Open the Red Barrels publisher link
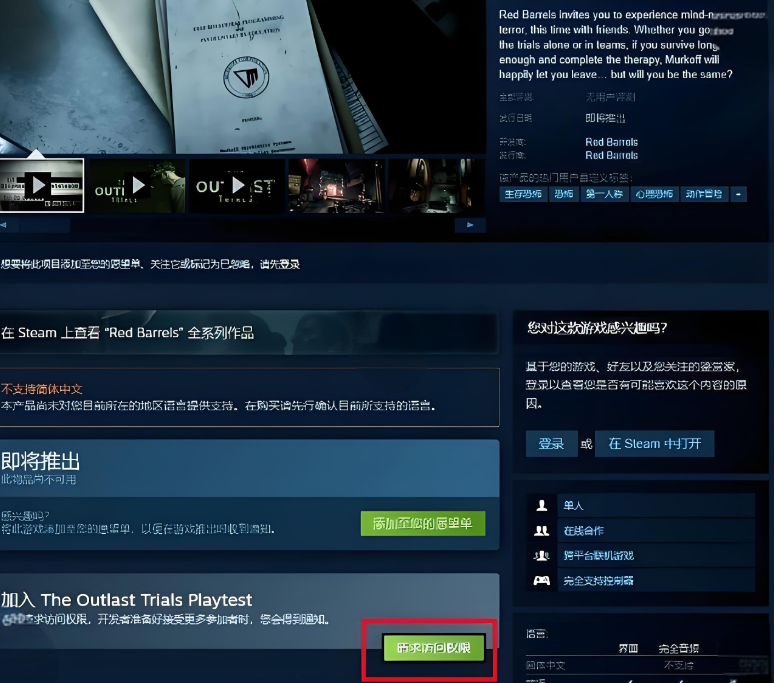The image size is (774, 683). point(611,155)
